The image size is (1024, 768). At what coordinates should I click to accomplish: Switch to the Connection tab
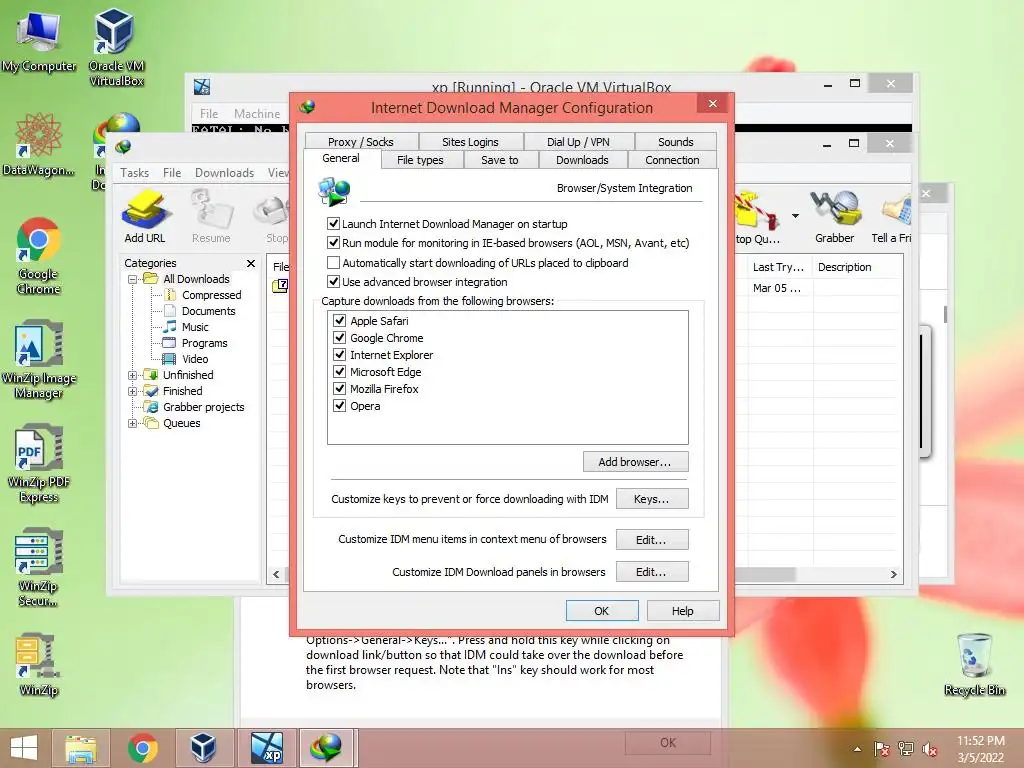tap(672, 160)
